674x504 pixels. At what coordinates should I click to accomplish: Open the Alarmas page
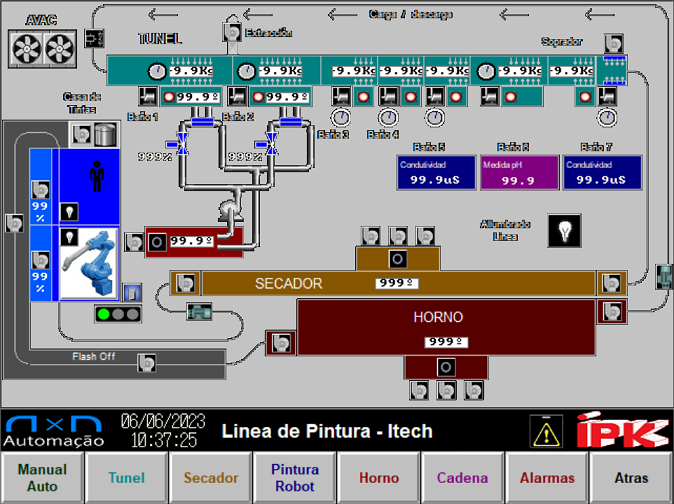[x=547, y=478]
